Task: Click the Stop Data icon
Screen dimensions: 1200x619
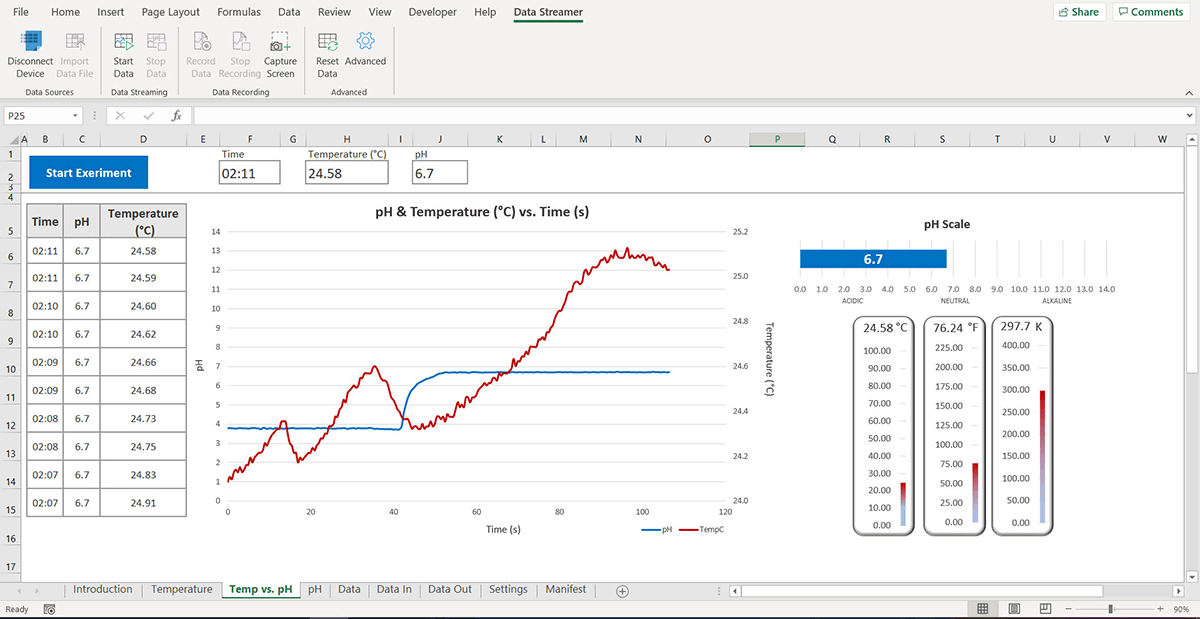Action: [156, 42]
